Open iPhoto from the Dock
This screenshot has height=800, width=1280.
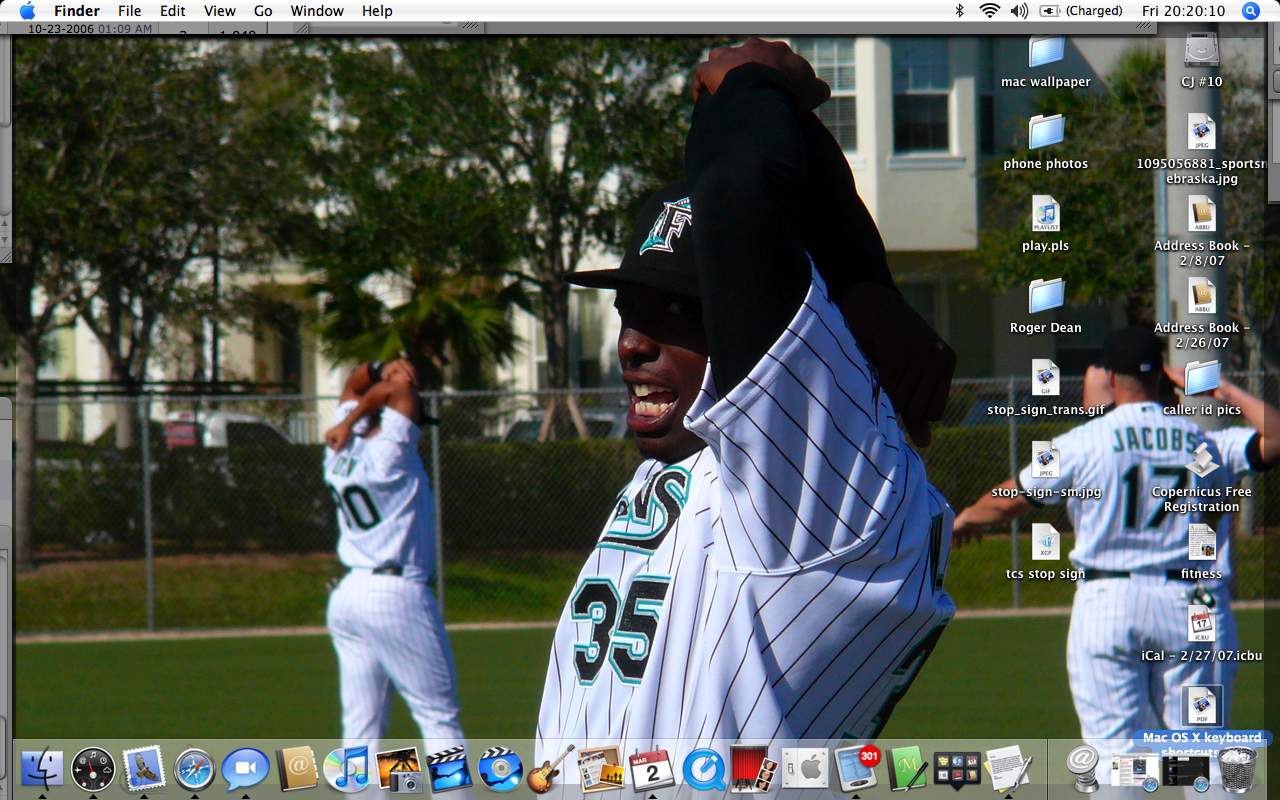[398, 769]
